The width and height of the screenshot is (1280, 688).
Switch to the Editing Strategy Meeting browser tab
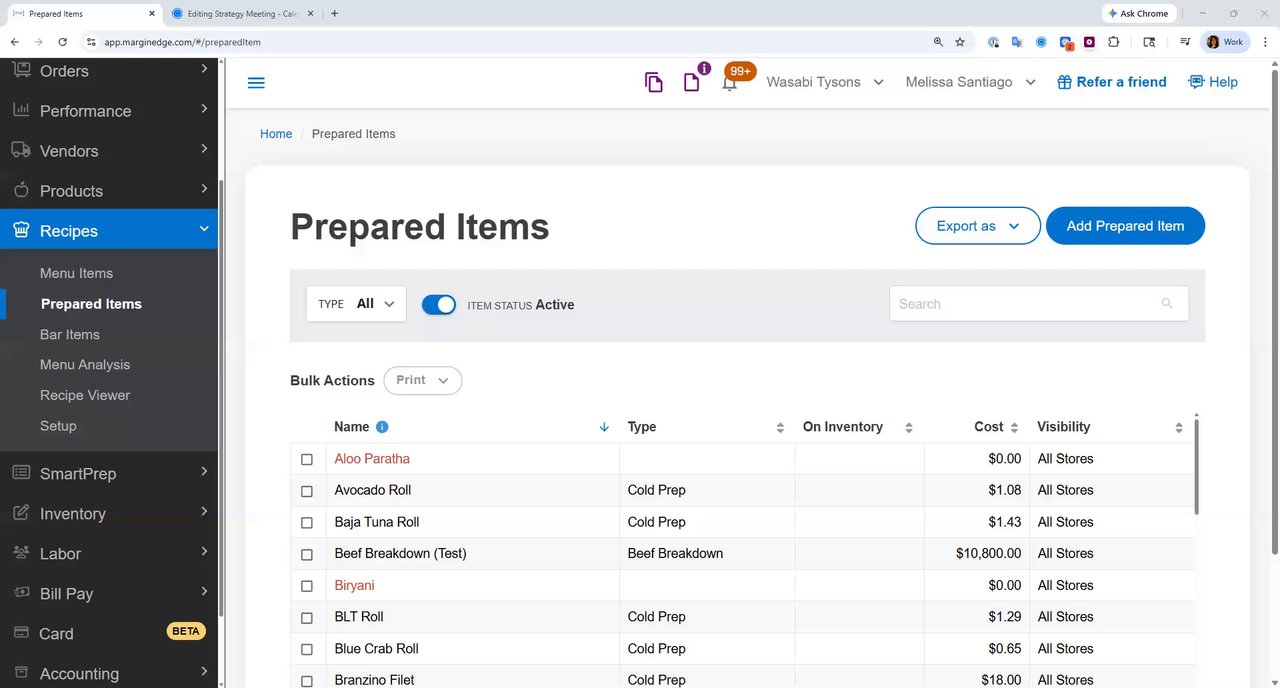click(242, 14)
